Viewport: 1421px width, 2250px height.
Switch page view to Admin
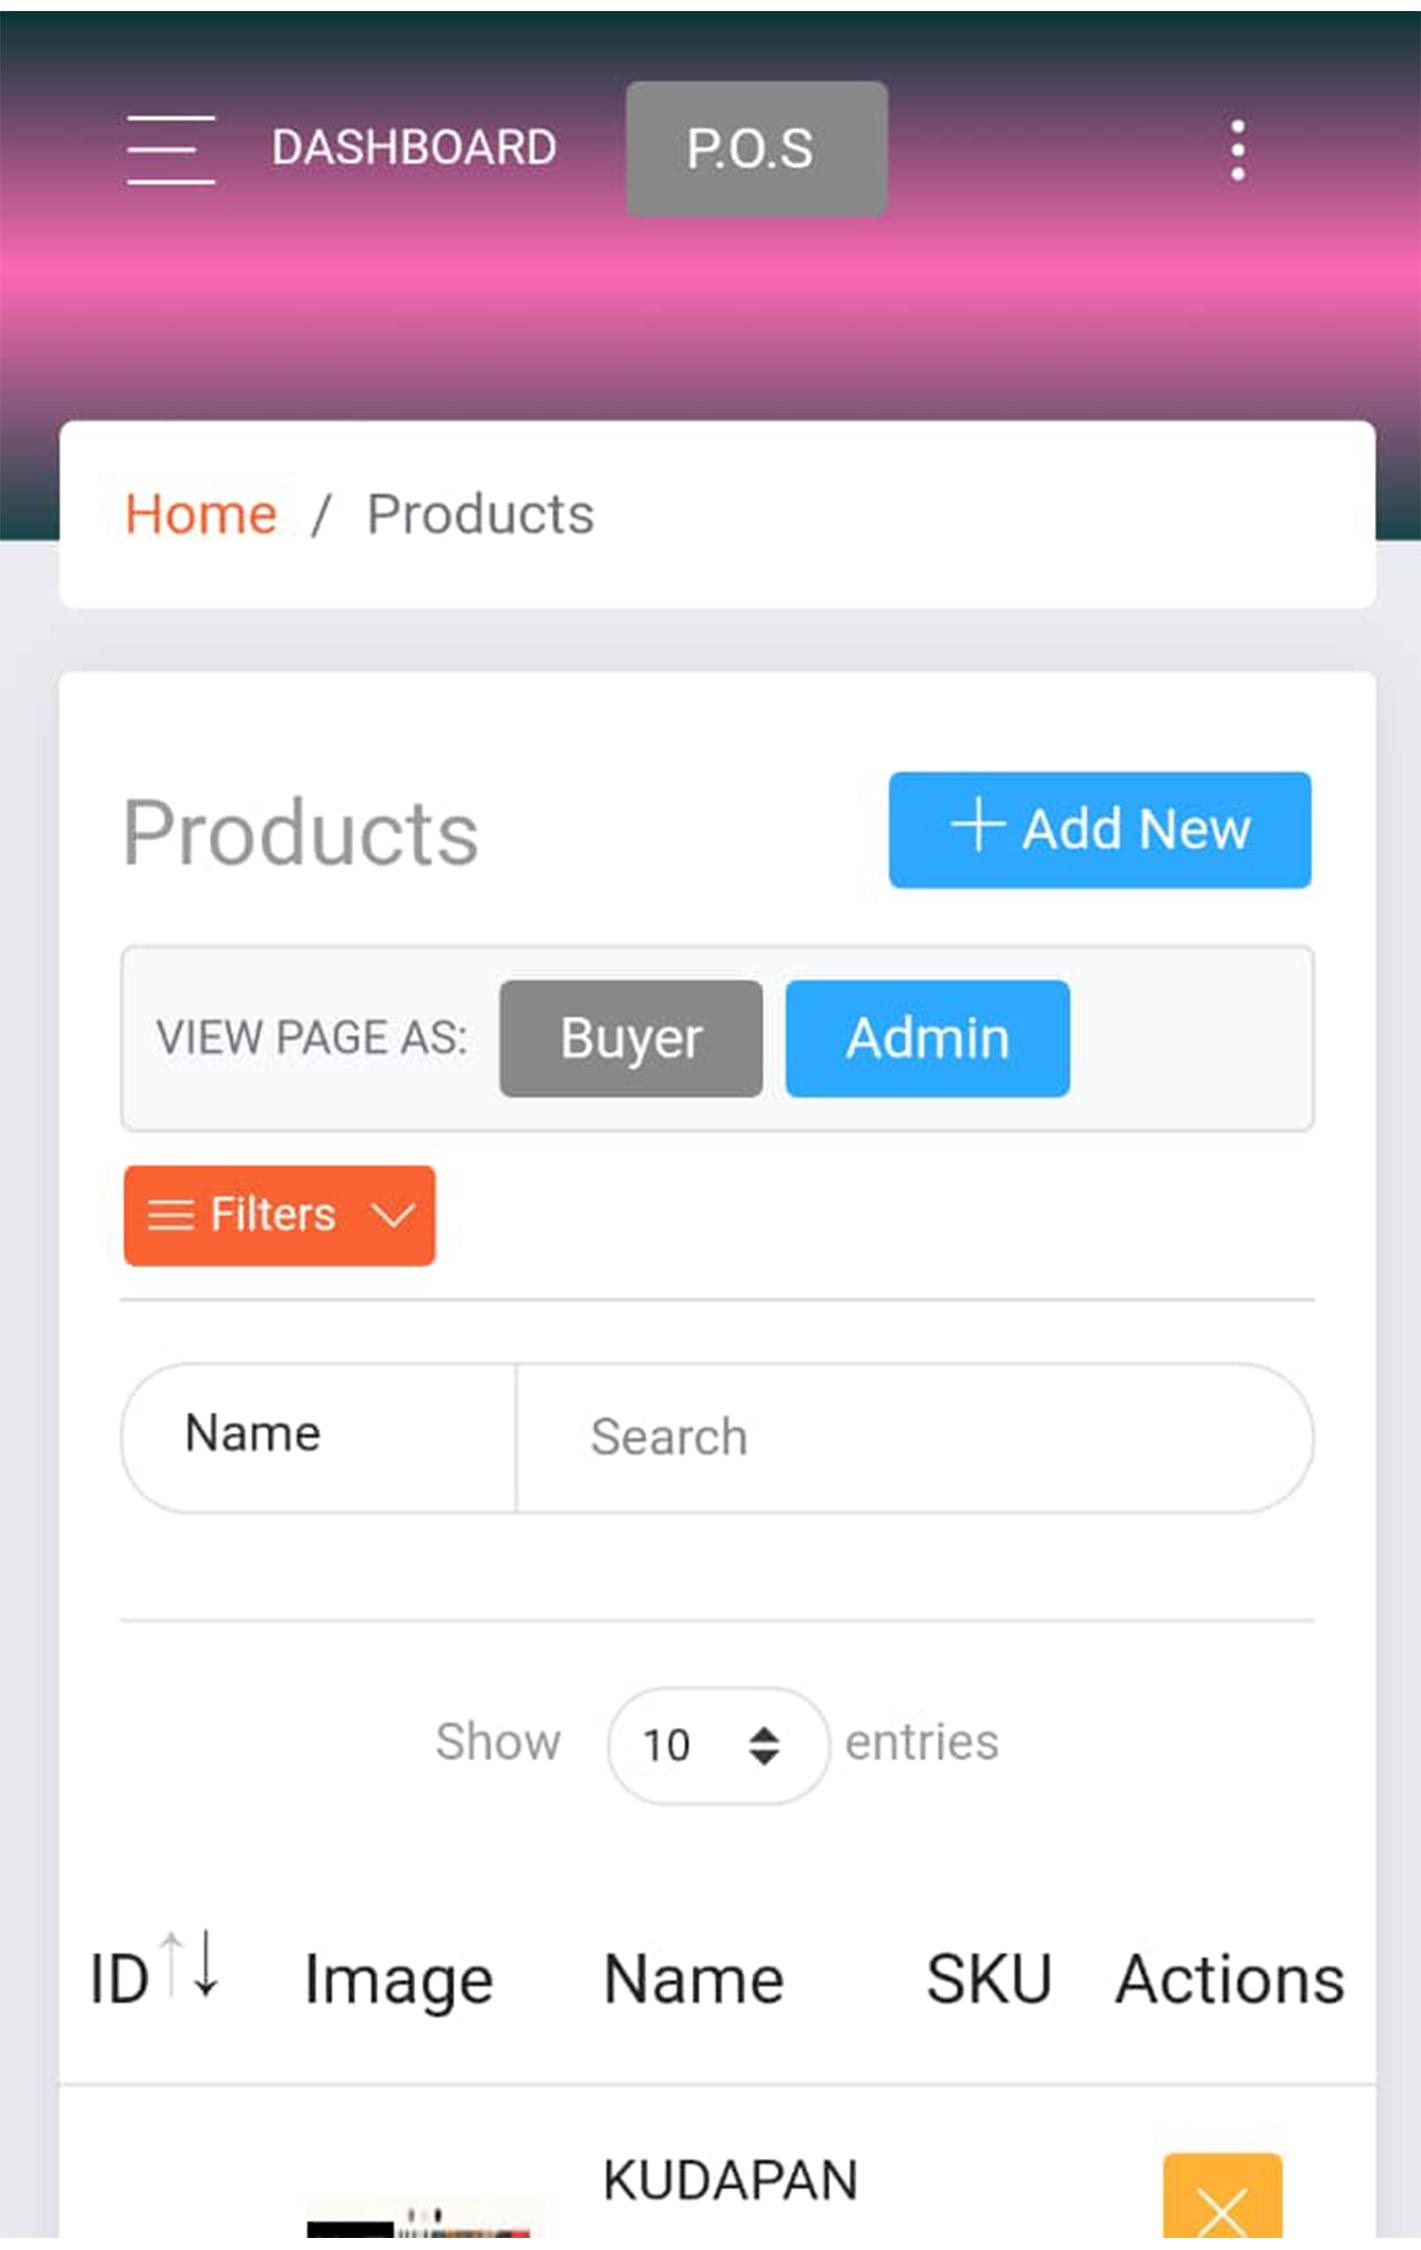927,1038
